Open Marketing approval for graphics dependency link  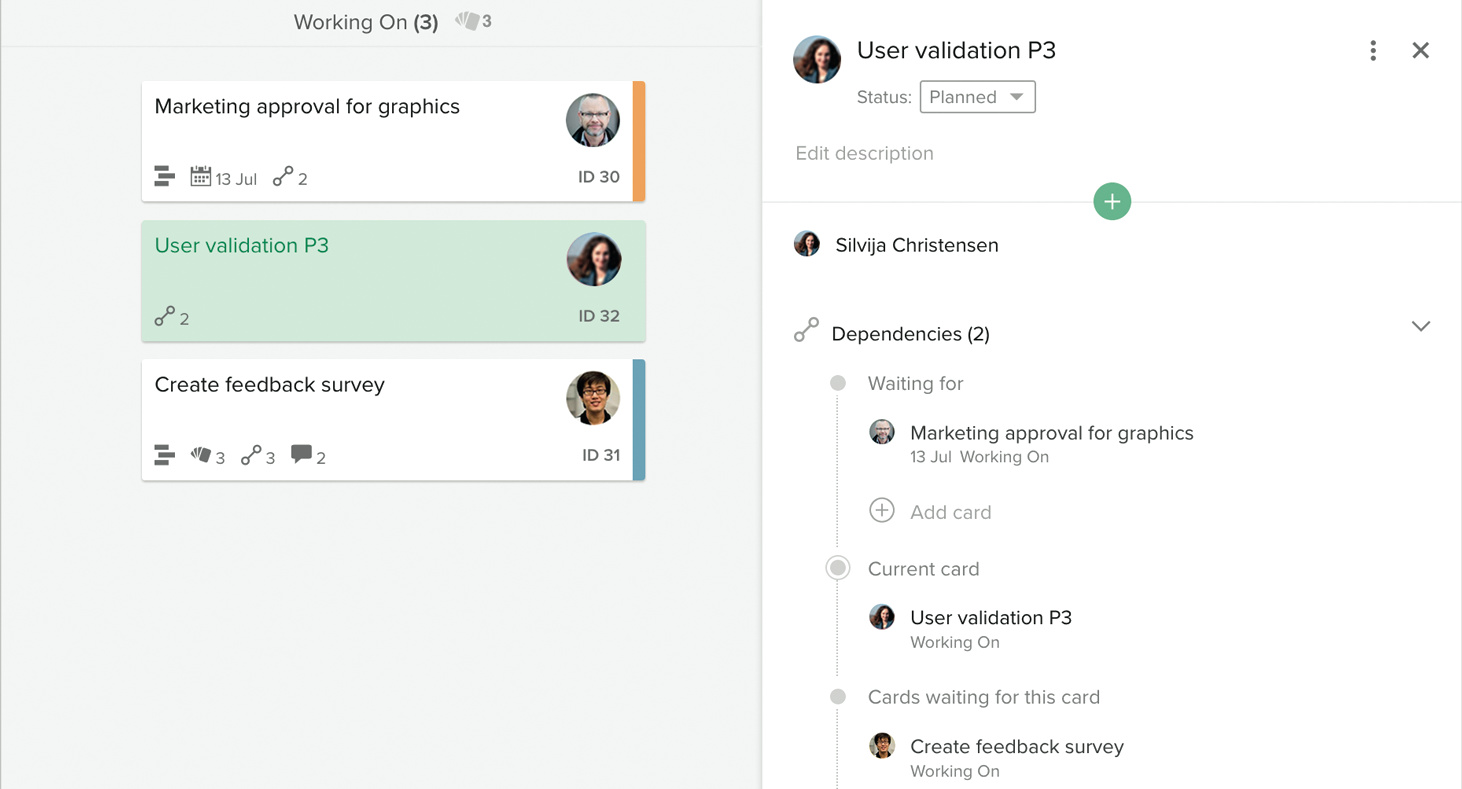(x=1051, y=433)
